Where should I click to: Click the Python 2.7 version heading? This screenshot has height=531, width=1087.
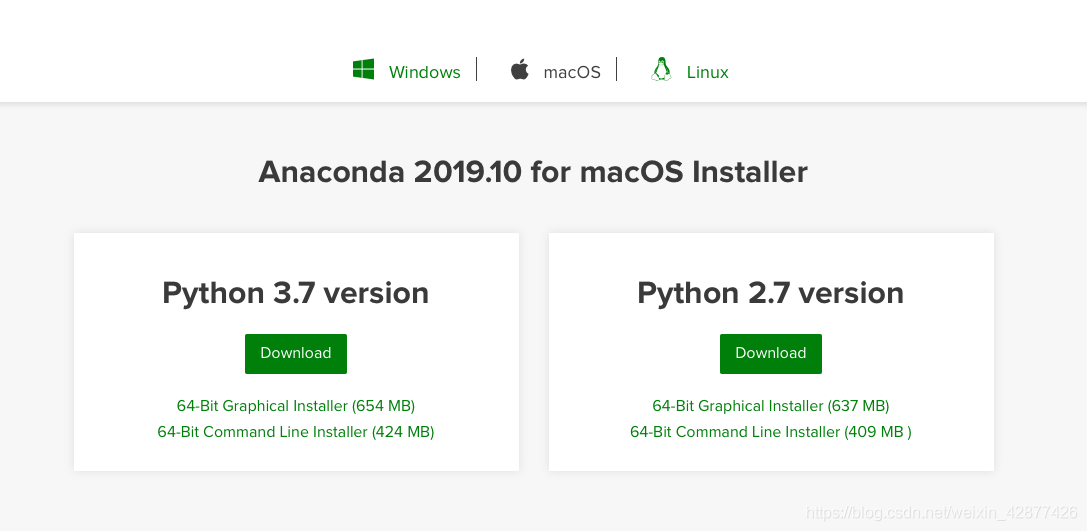(x=770, y=293)
